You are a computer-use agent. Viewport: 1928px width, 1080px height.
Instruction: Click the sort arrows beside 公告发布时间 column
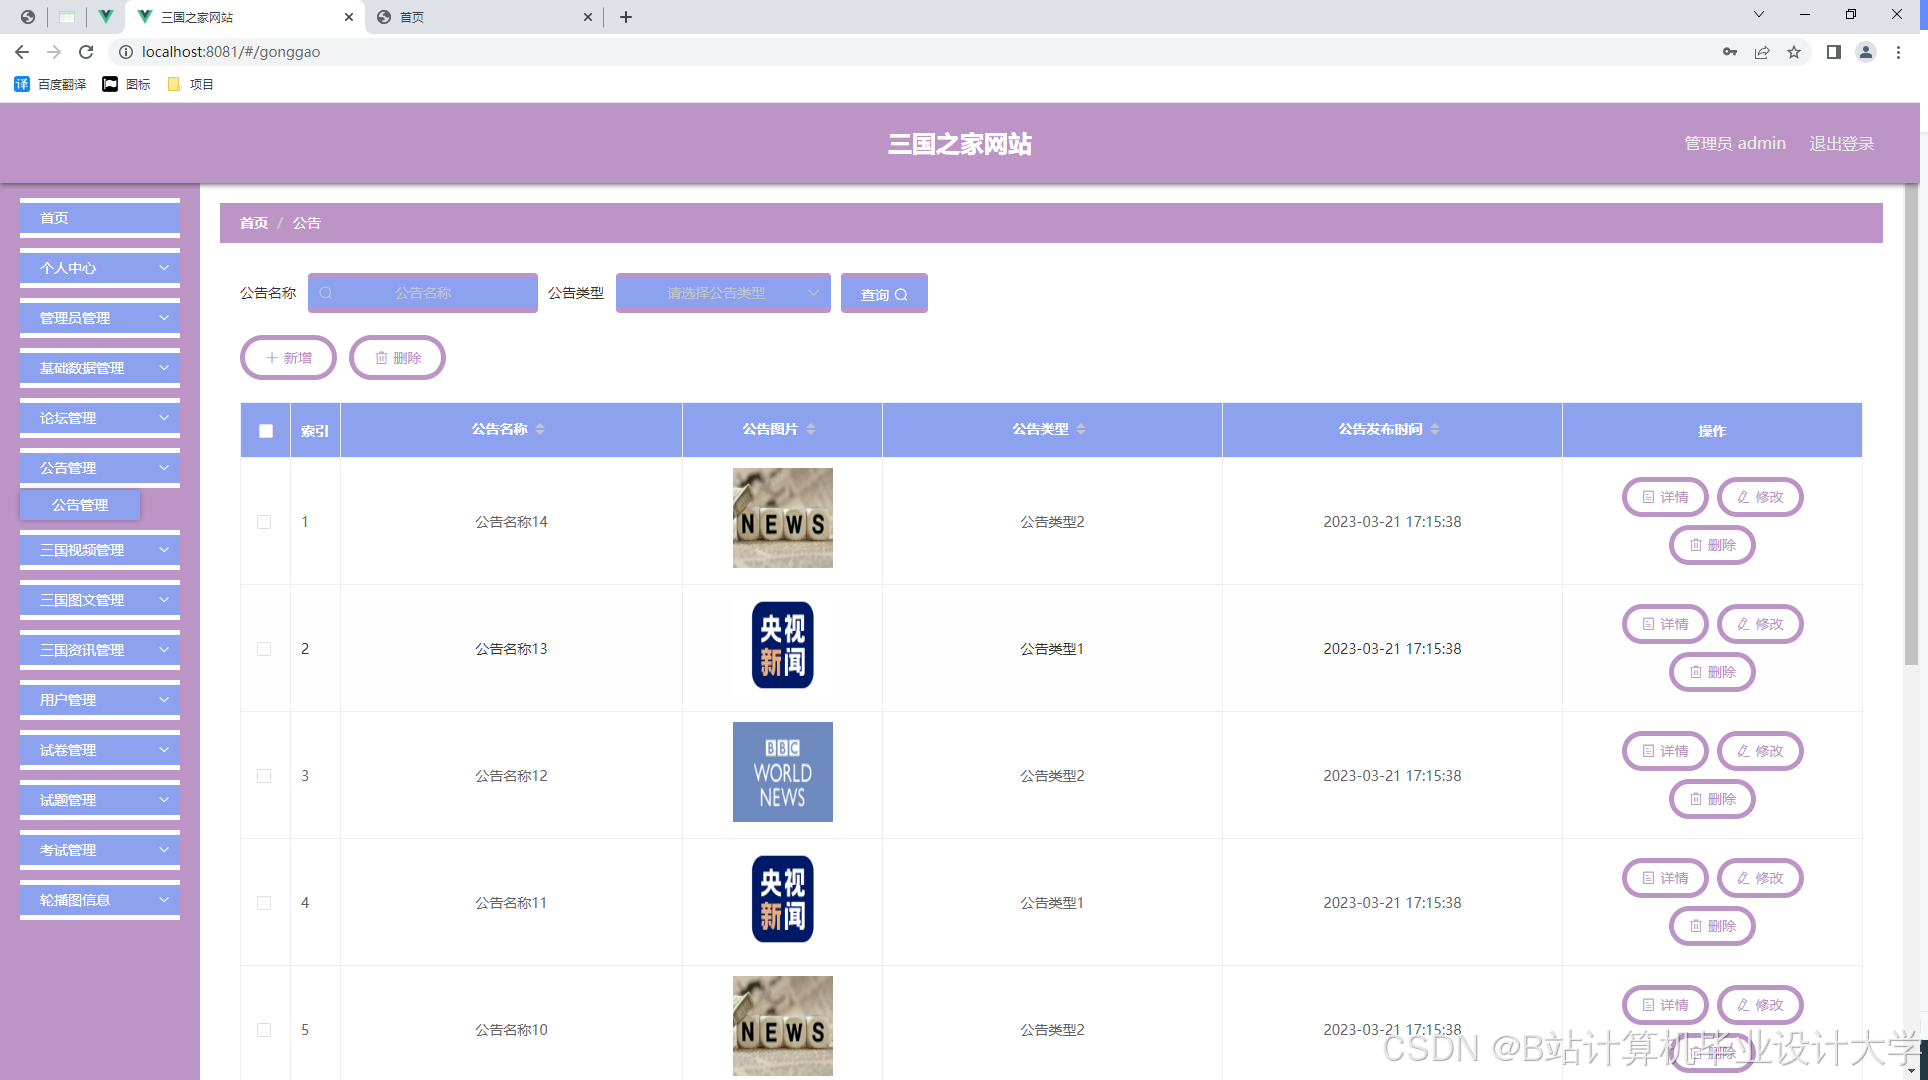[1435, 429]
